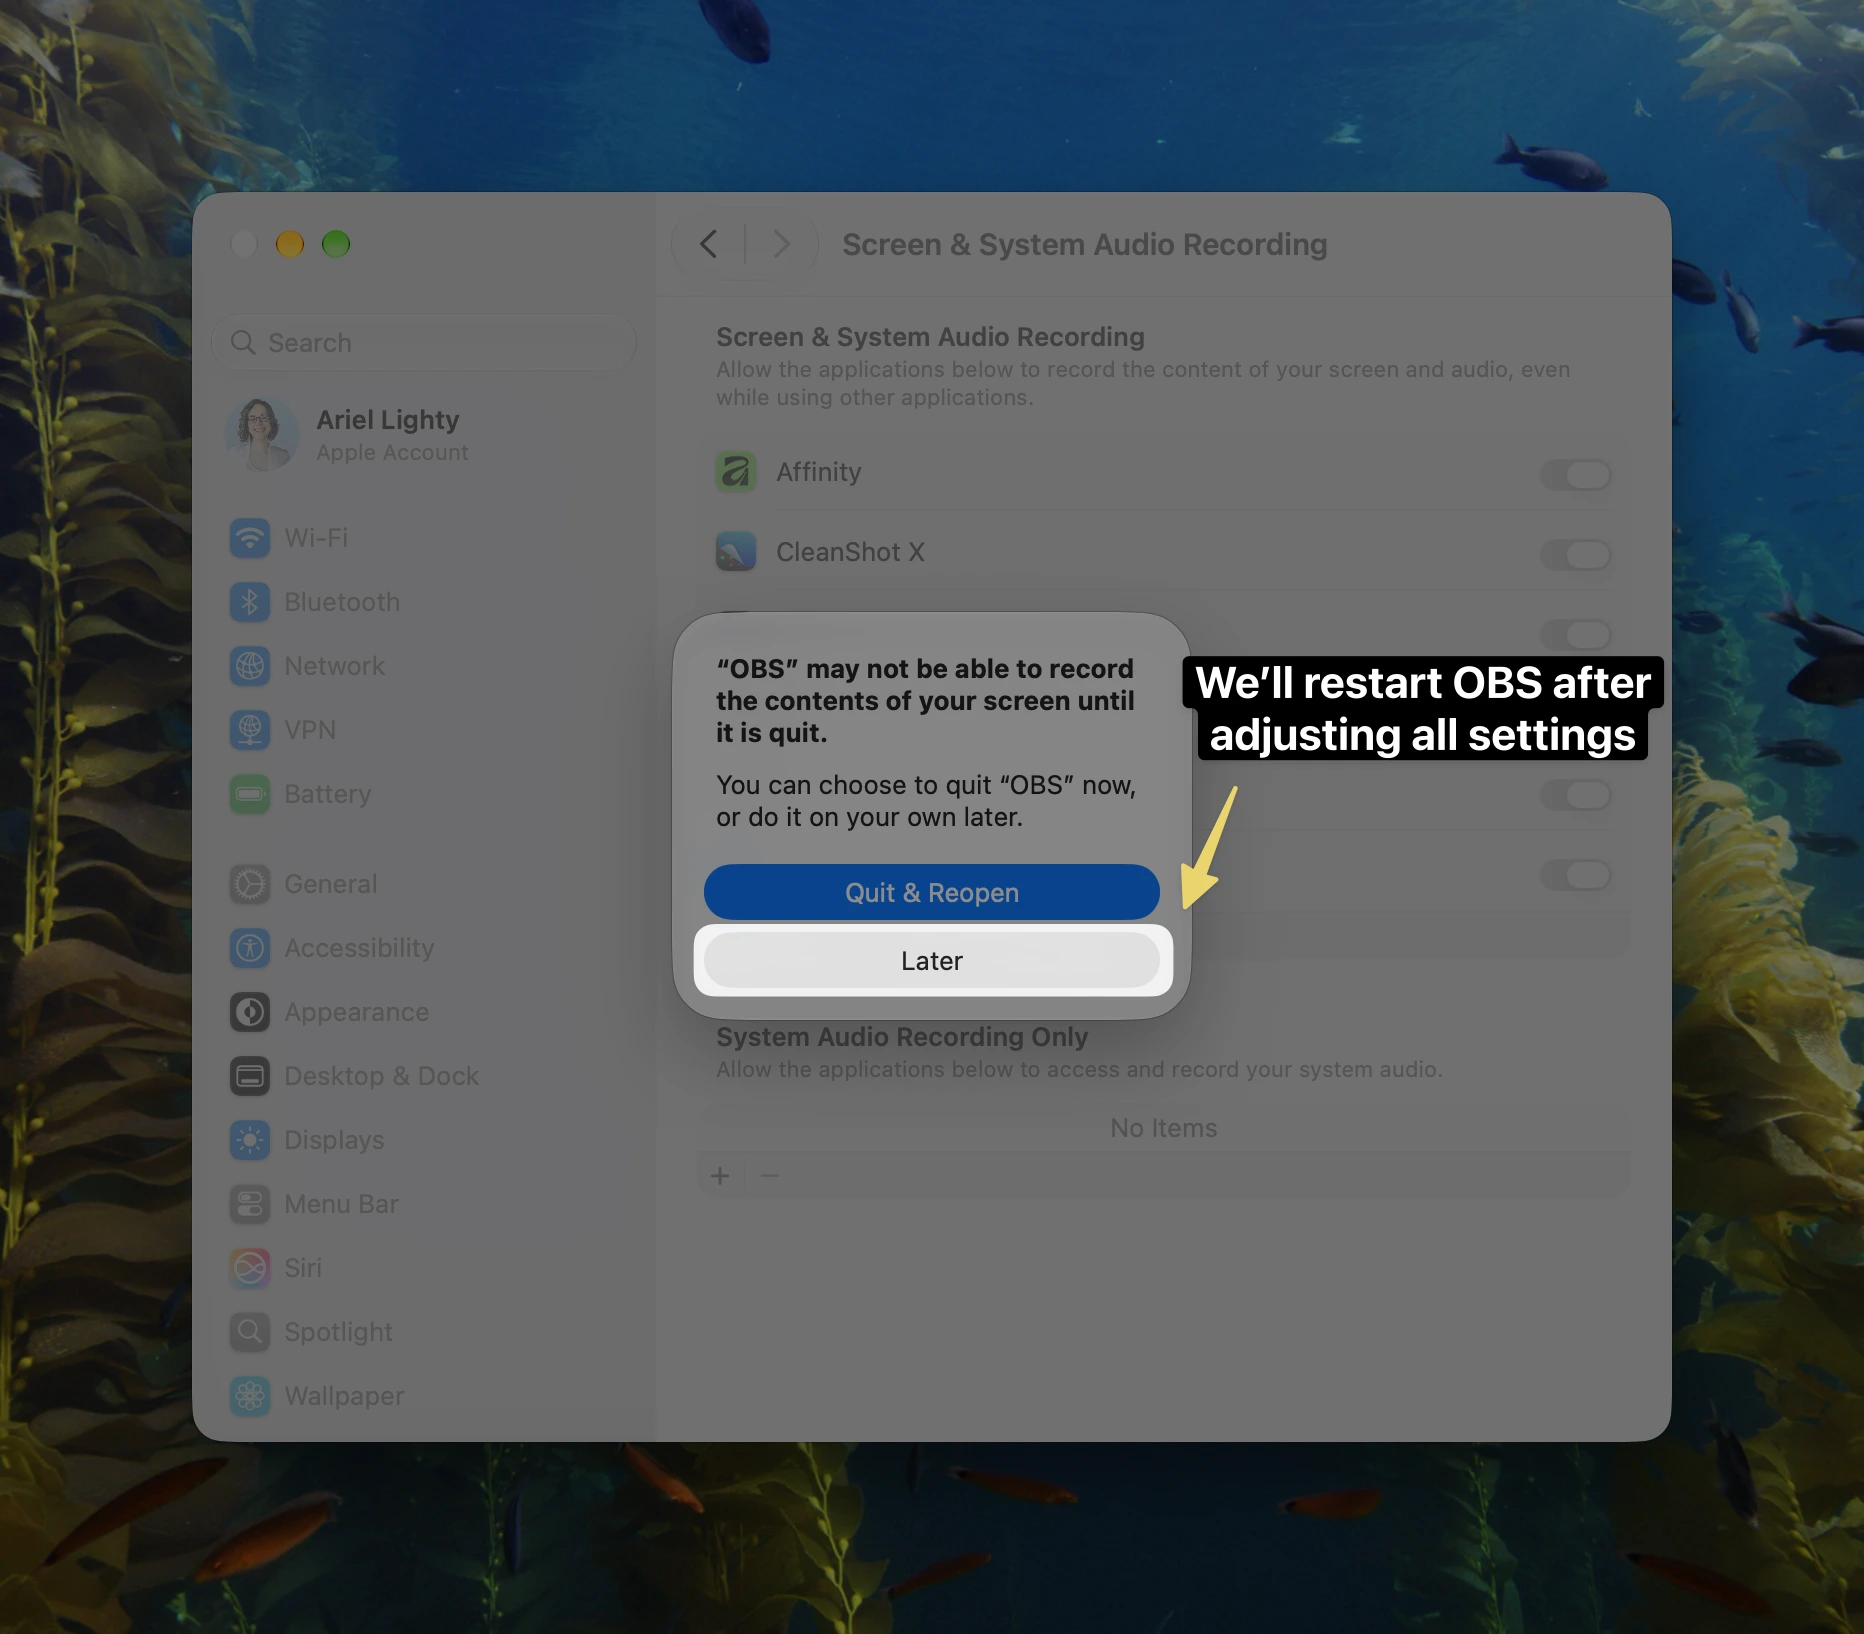The width and height of the screenshot is (1864, 1634).
Task: Add an app with the plus button
Action: click(720, 1176)
